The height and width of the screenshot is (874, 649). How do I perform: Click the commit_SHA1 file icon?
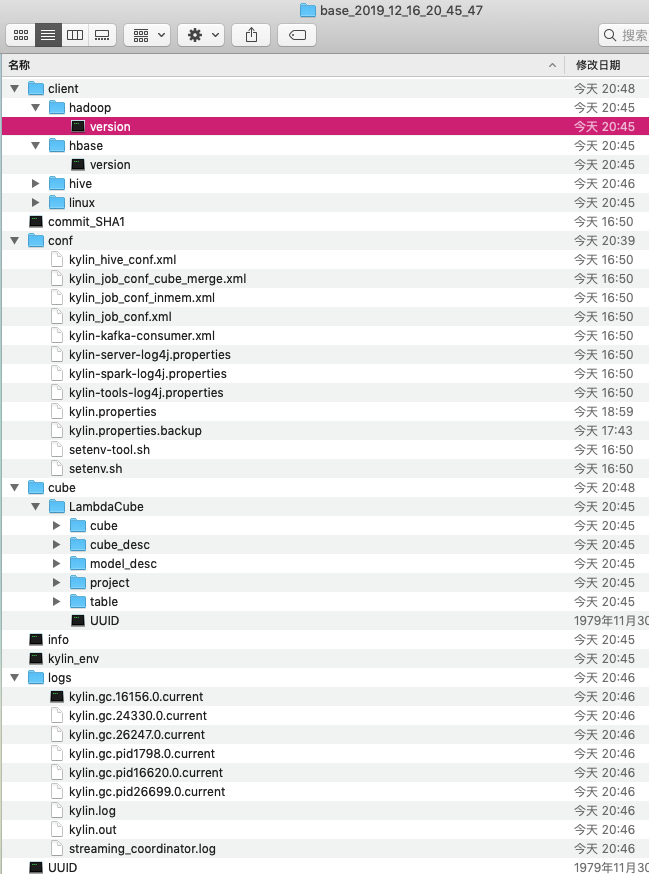36,221
